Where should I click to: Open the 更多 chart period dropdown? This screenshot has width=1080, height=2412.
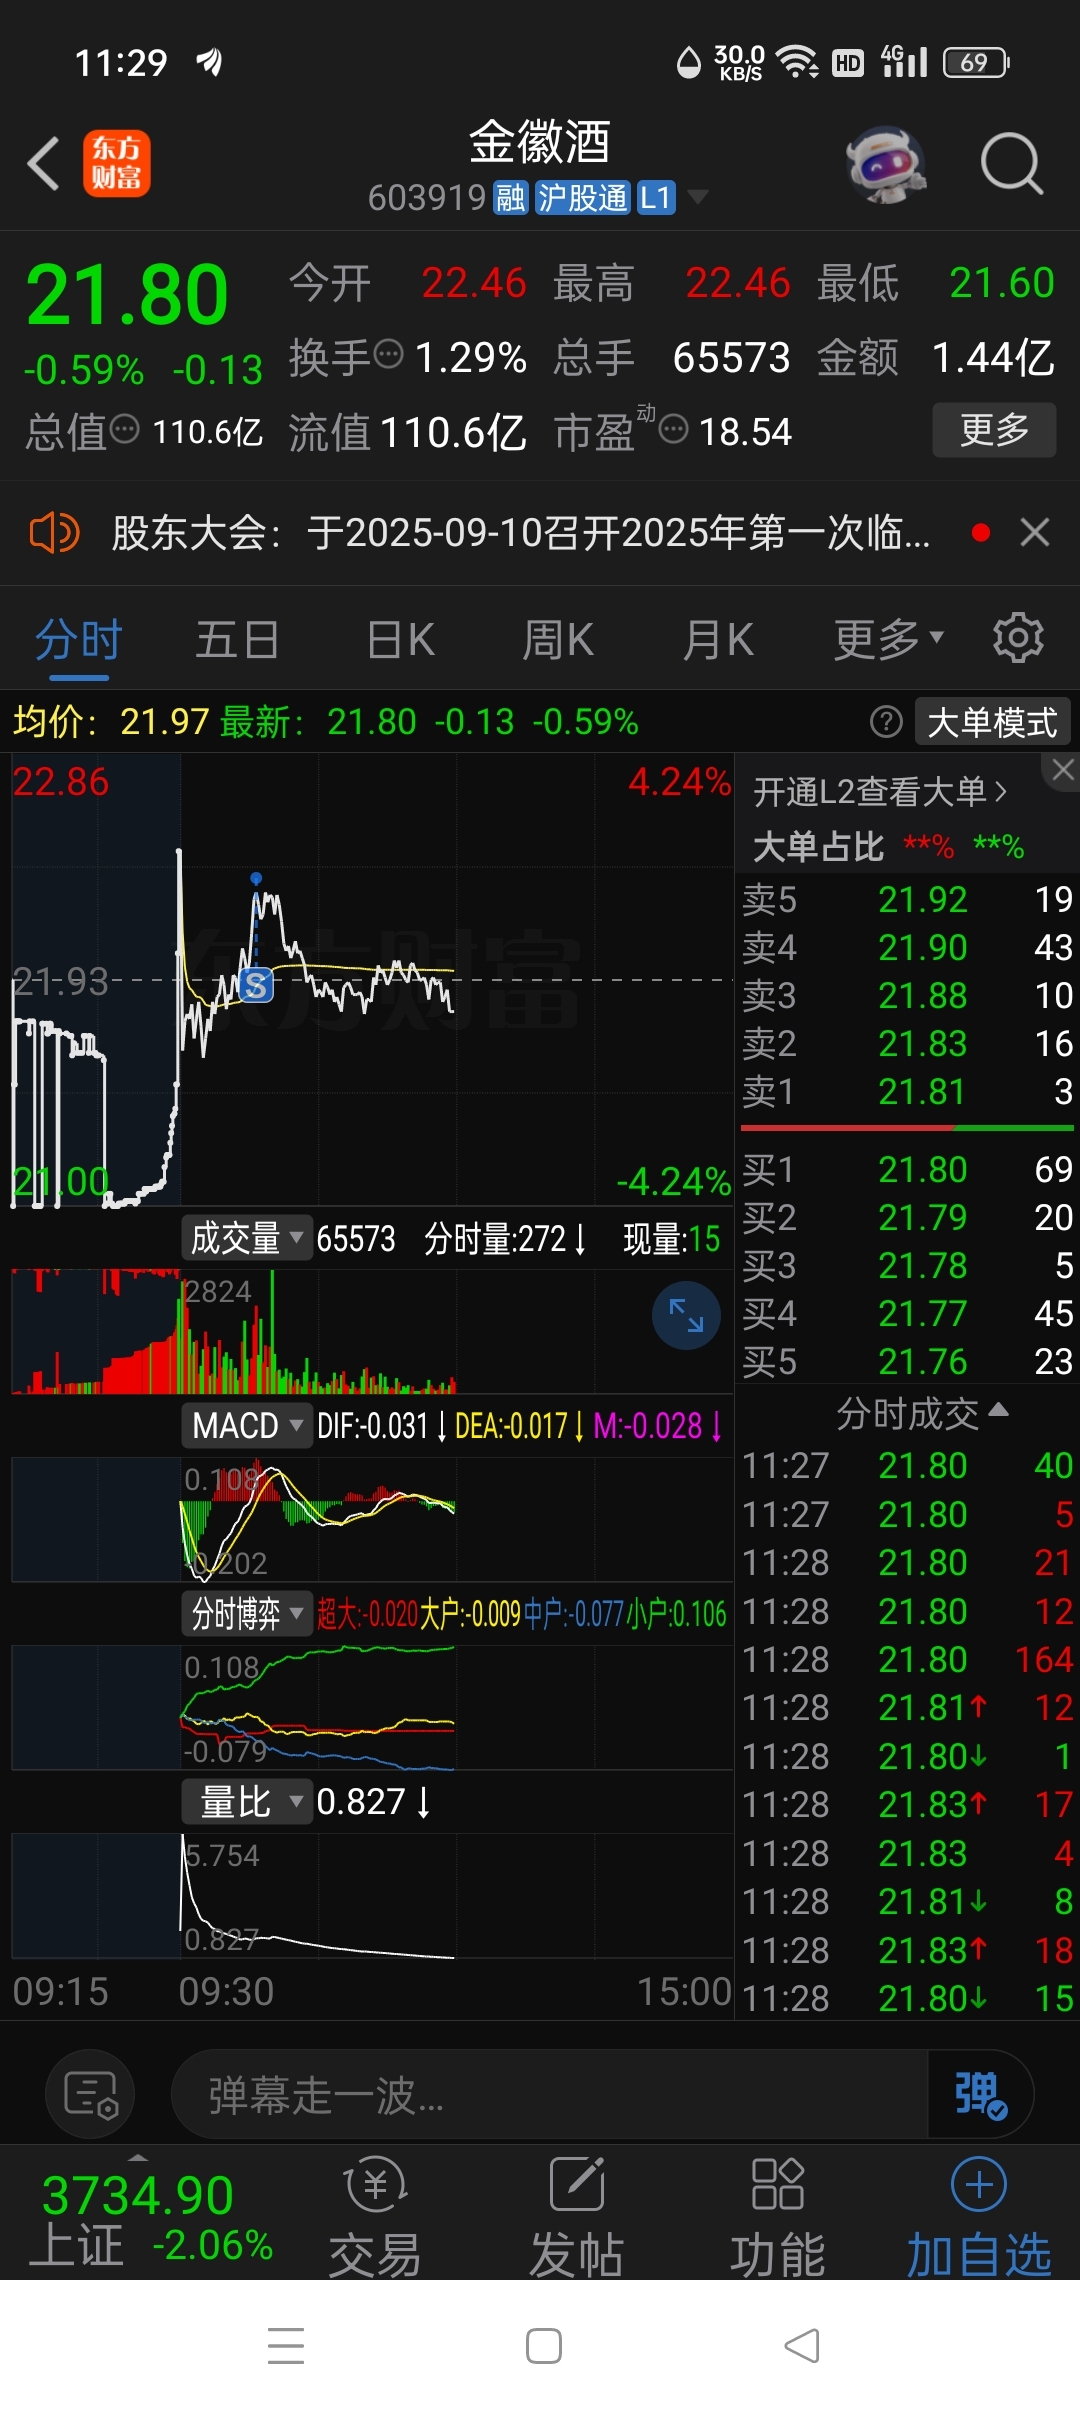[888, 640]
